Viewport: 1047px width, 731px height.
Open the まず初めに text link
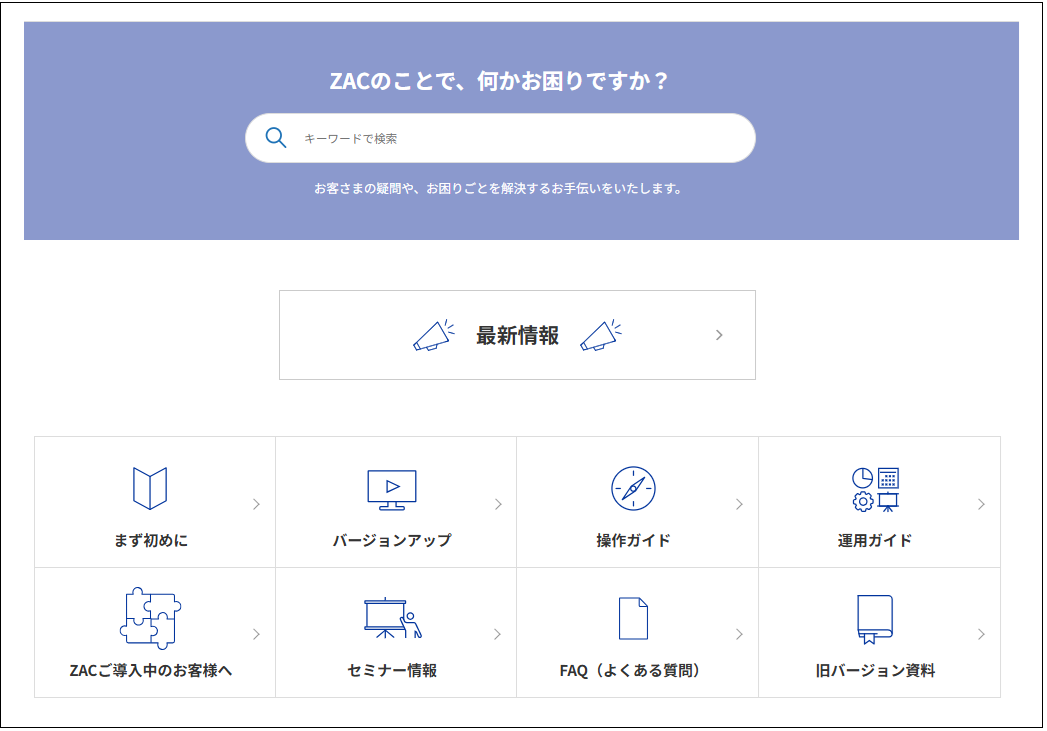pyautogui.click(x=150, y=541)
